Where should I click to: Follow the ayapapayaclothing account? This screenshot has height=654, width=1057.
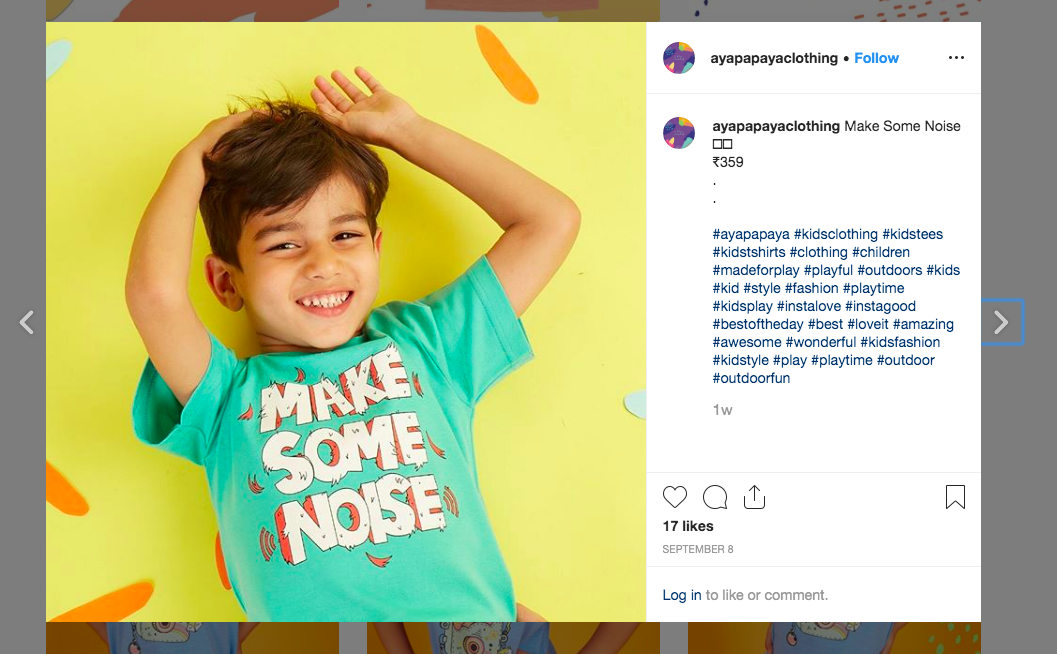876,58
